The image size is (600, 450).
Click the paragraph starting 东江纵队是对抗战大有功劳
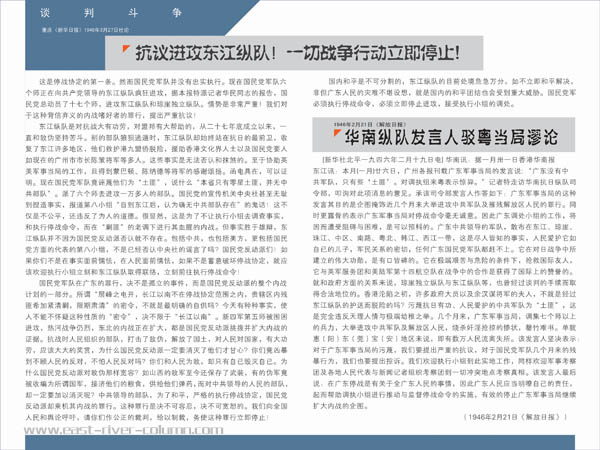pyautogui.click(x=157, y=199)
